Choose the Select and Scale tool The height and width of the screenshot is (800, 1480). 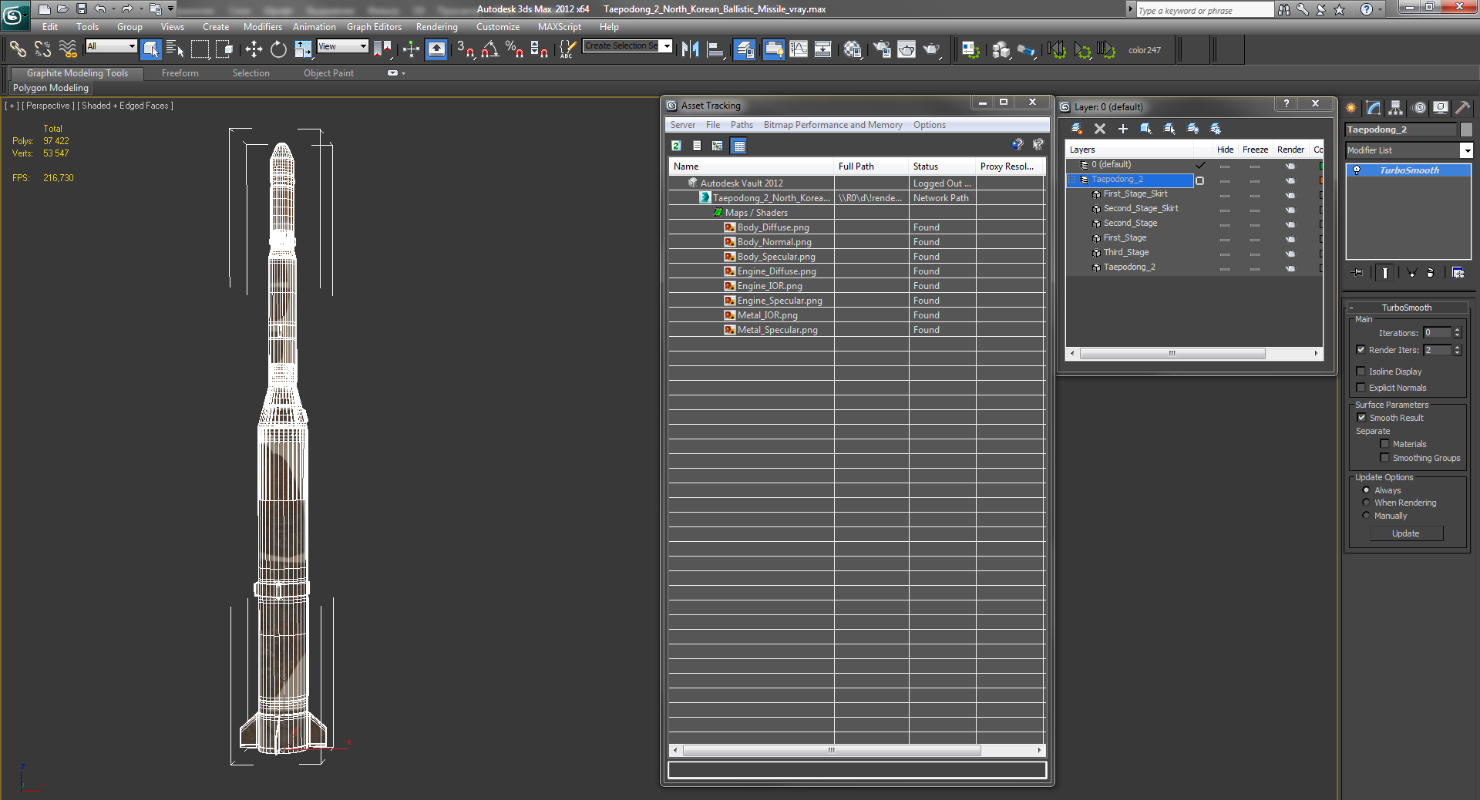(302, 48)
